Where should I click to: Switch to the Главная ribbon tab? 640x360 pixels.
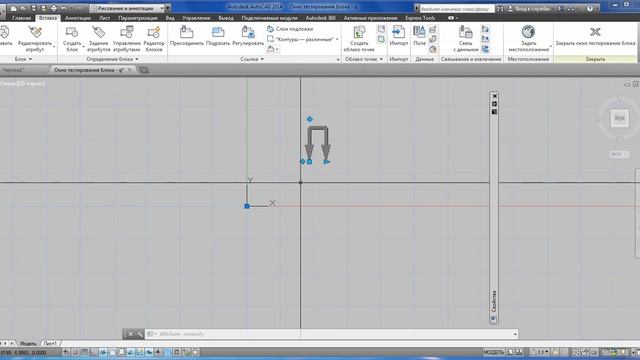click(21, 18)
